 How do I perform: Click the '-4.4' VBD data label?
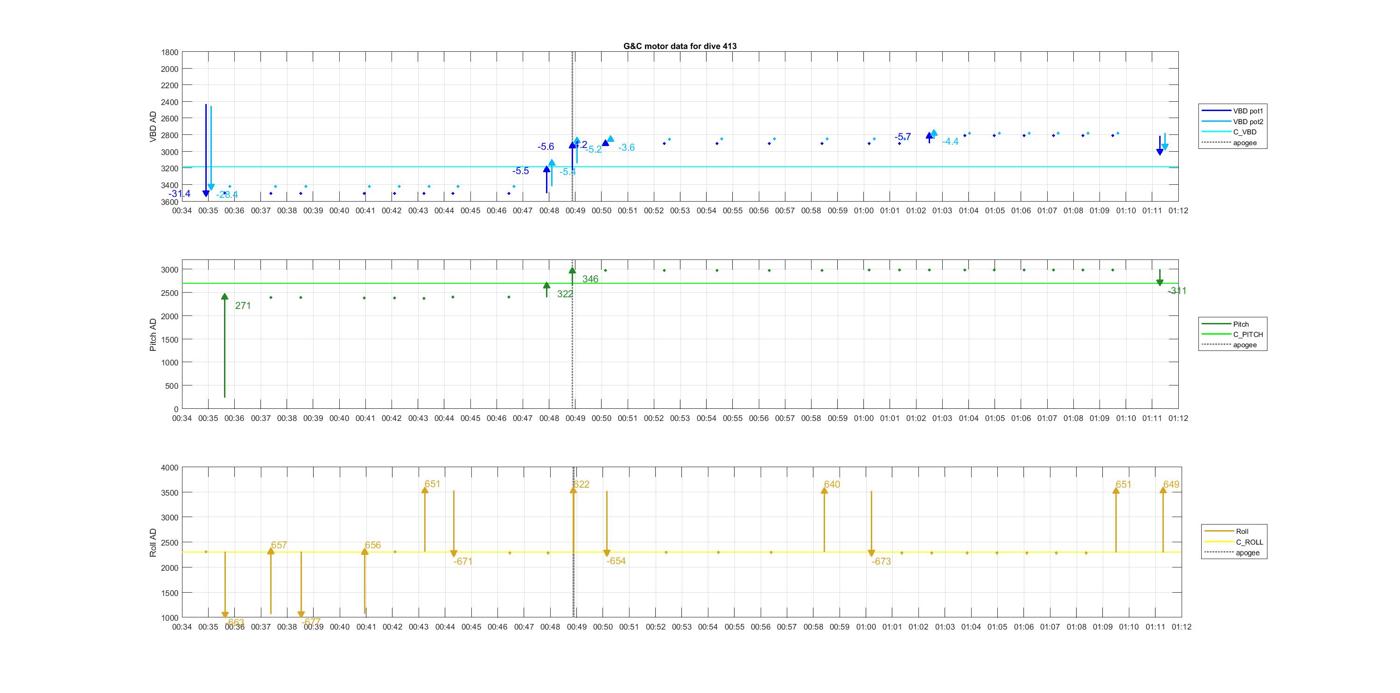(x=950, y=142)
